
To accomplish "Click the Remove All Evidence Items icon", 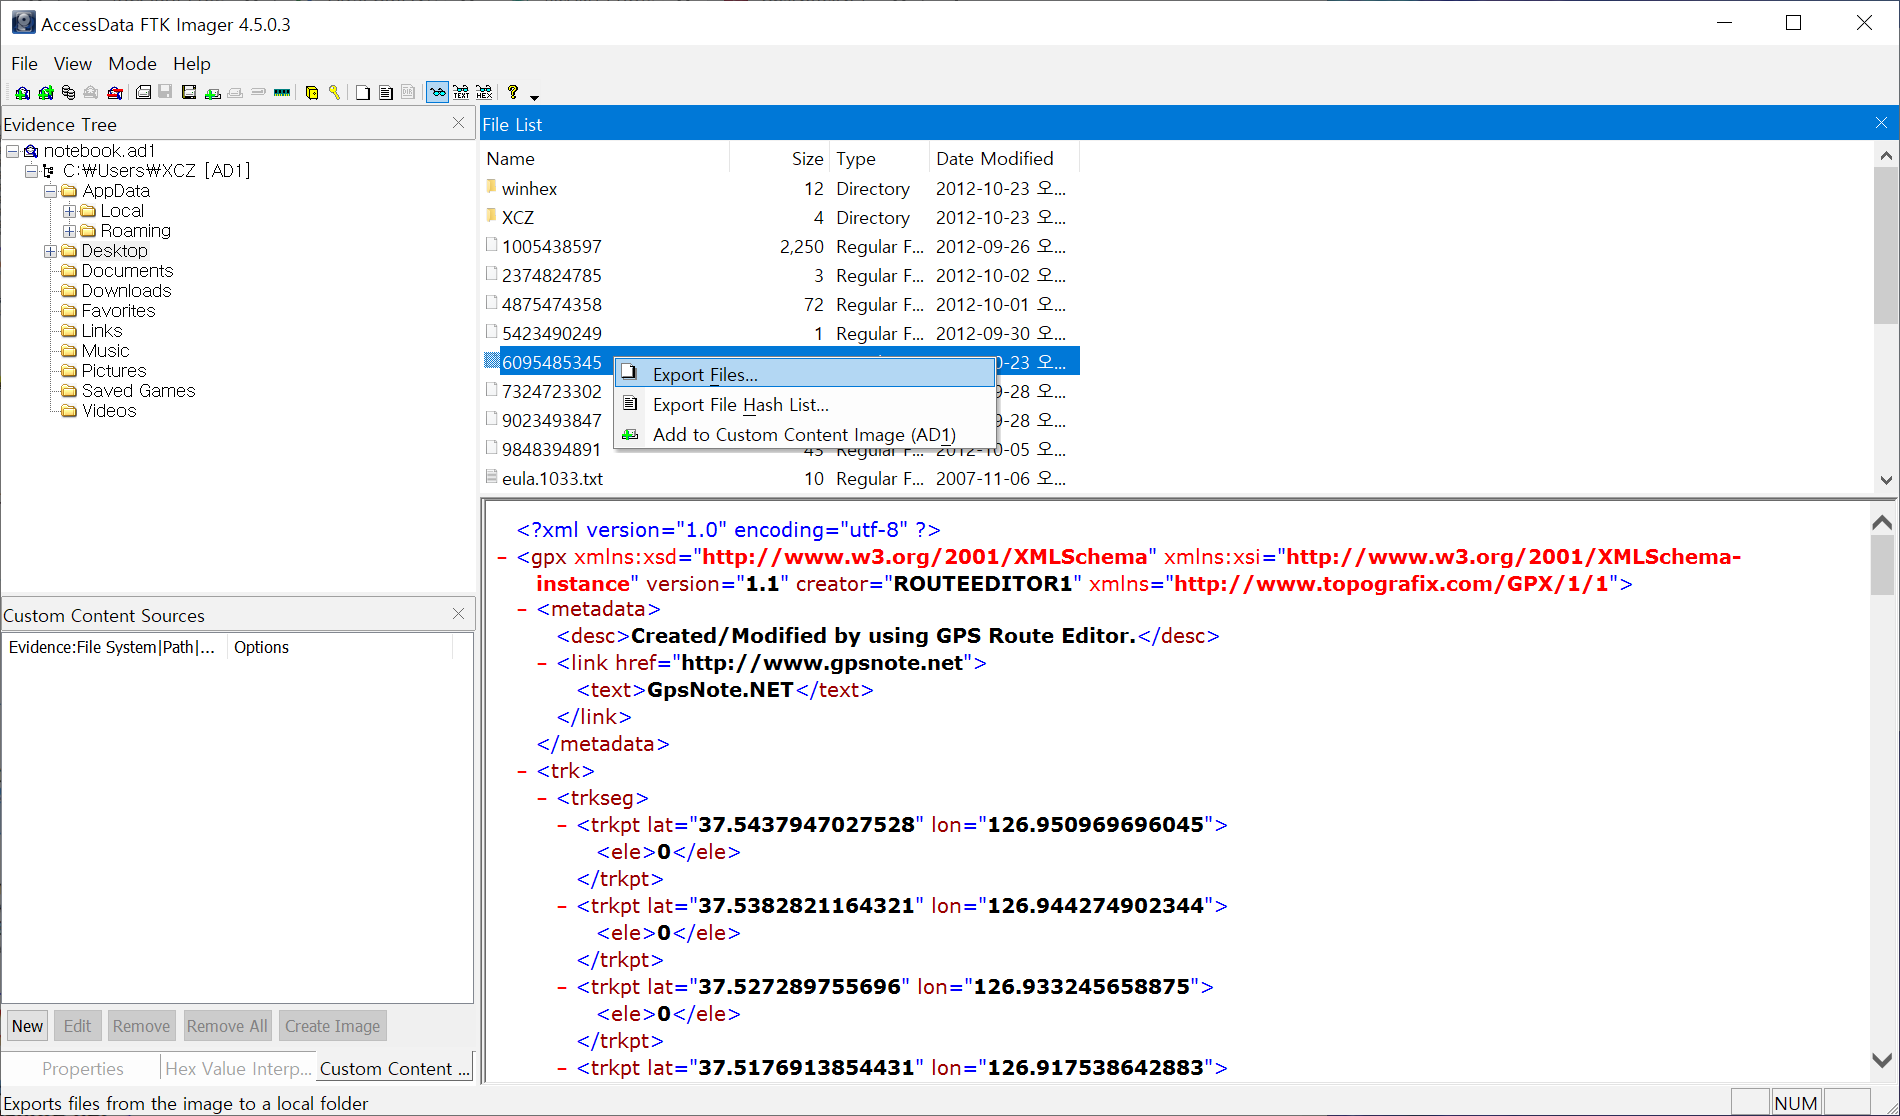I will (115, 93).
